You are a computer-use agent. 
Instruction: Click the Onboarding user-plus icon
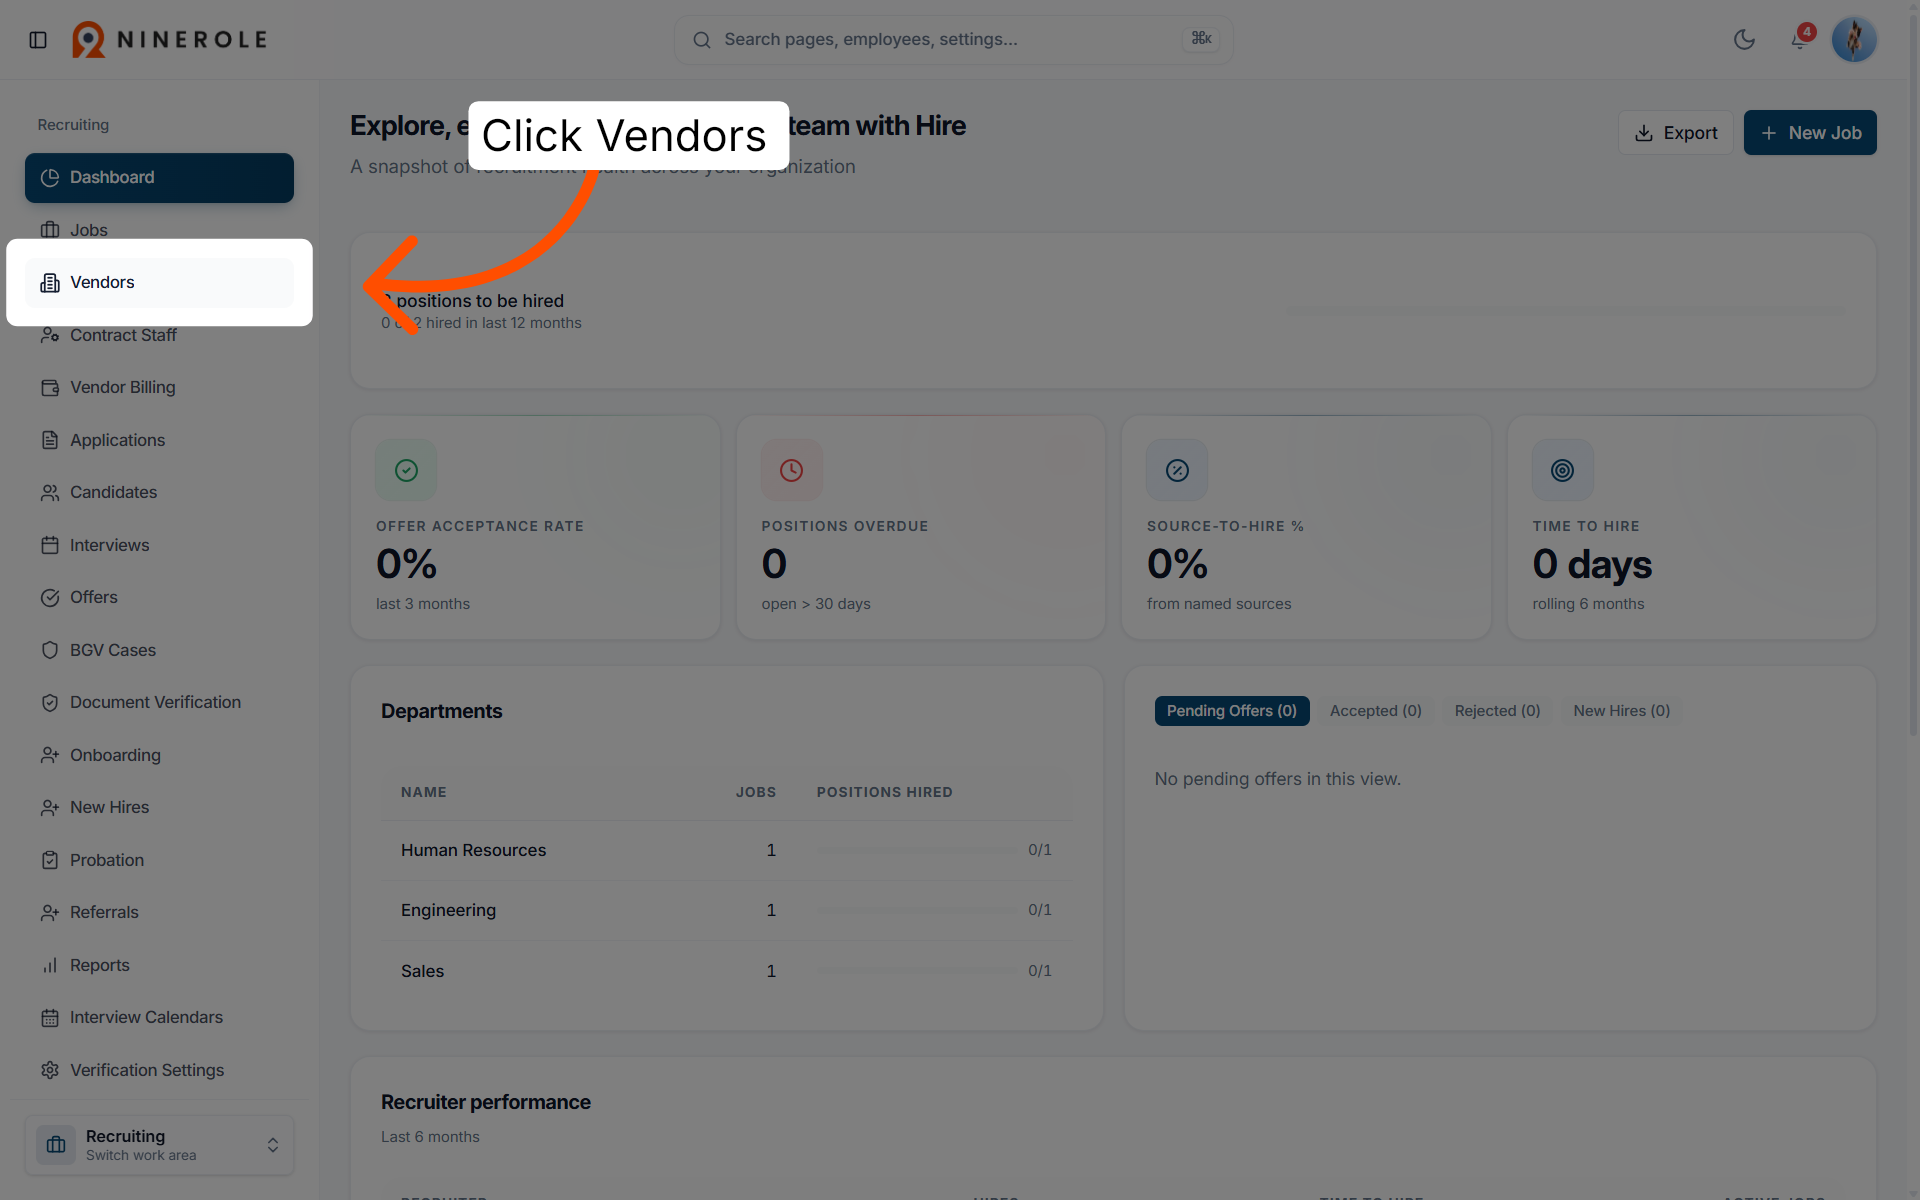50,755
